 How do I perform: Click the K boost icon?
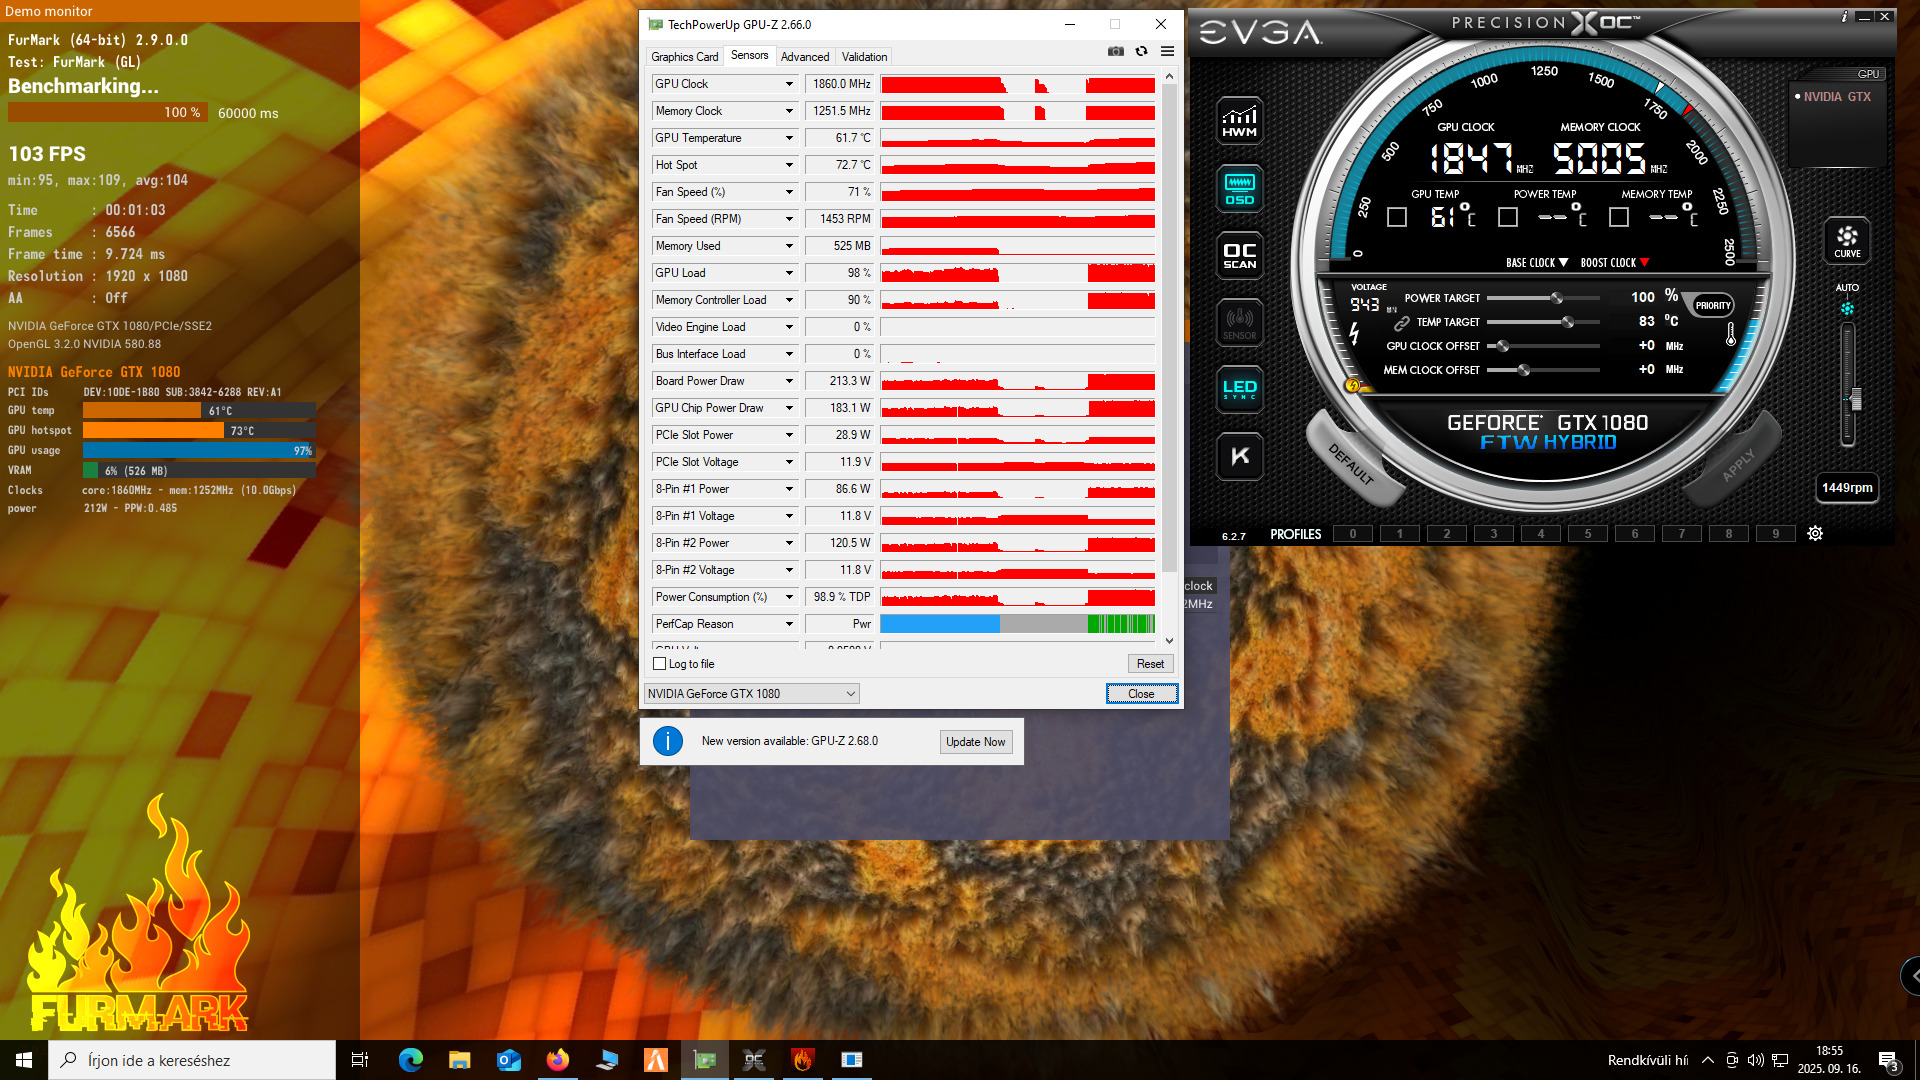coord(1239,456)
